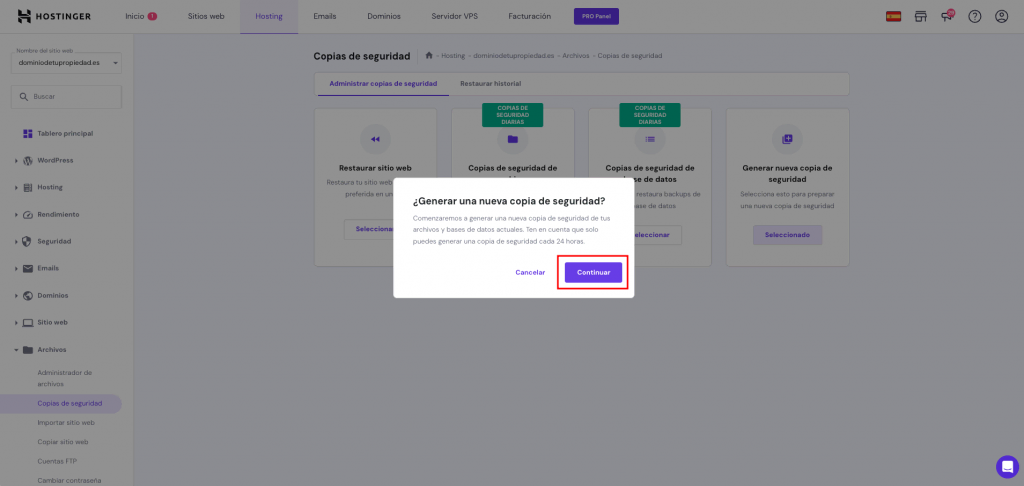Viewport: 1024px width, 486px height.
Task: Click the Generar nueva copia plus icon
Action: click(787, 139)
